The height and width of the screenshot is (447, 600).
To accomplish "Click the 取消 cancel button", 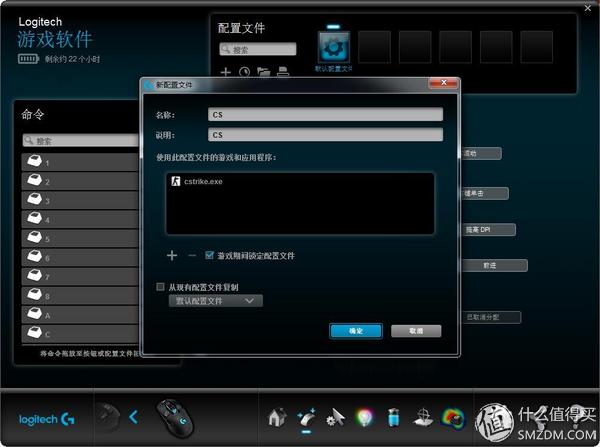I will coord(416,331).
